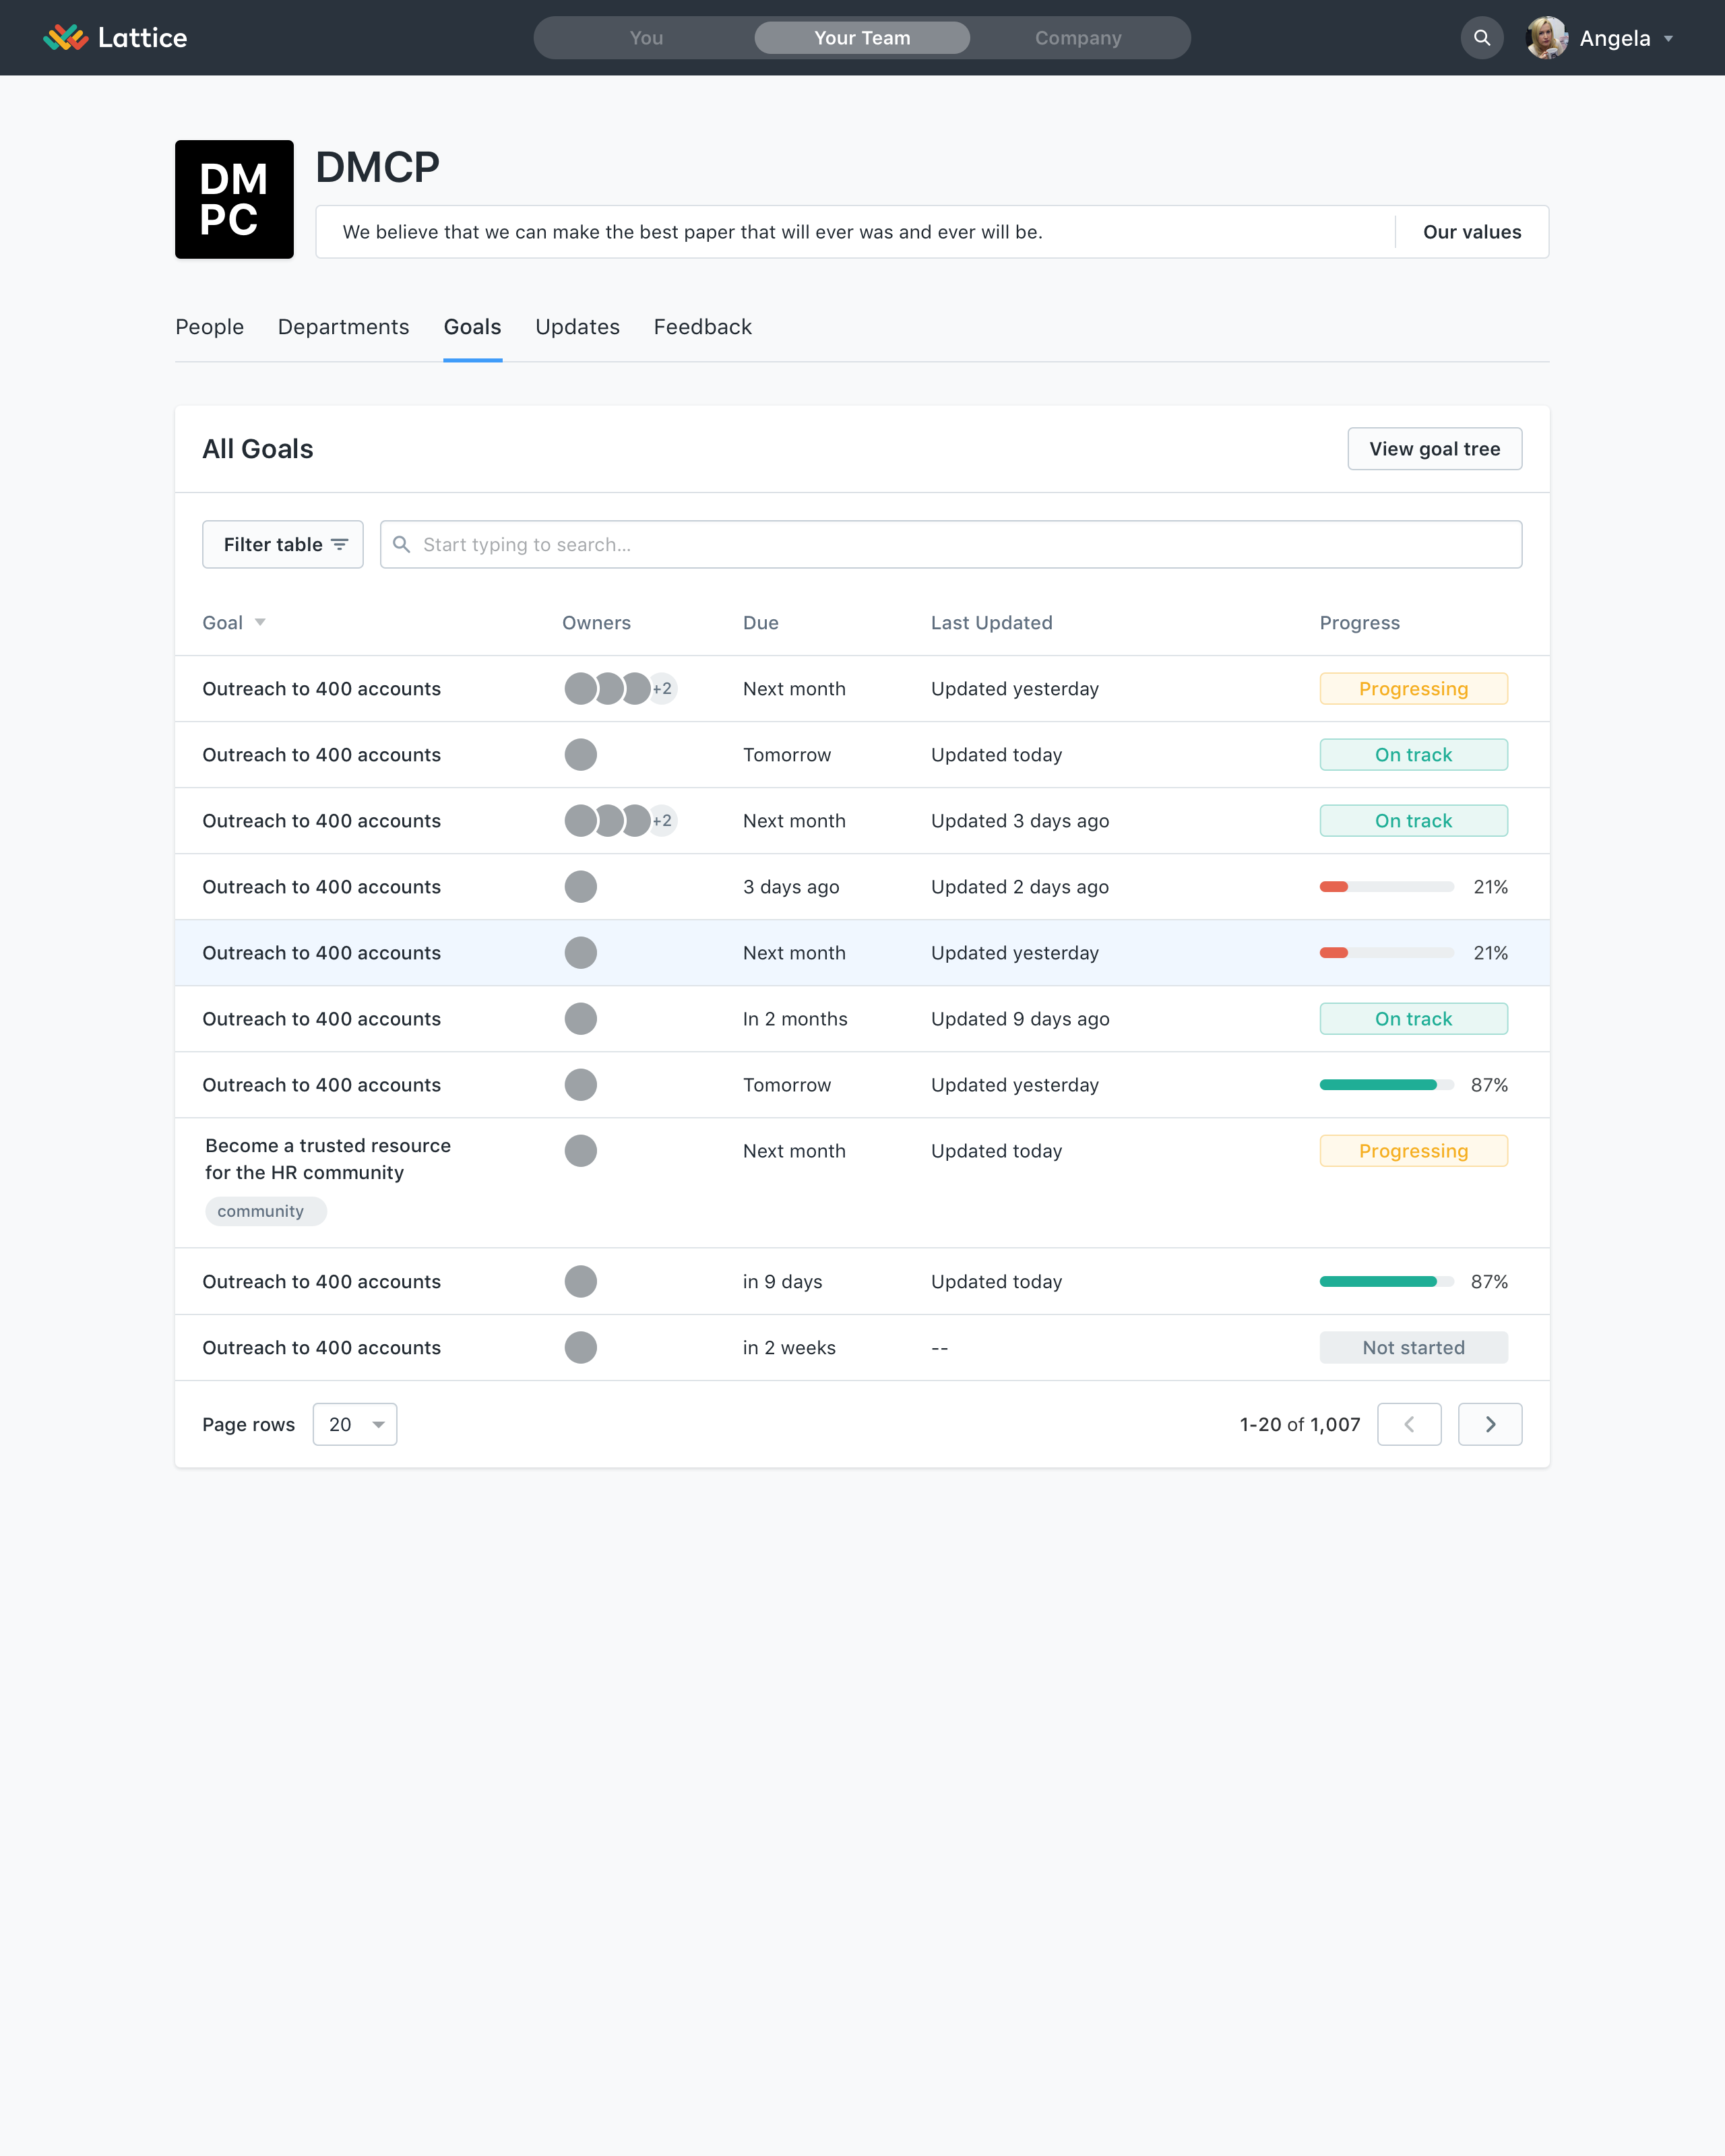Open the Page rows dropdown showing 20
Viewport: 1725px width, 2156px height.
point(354,1424)
